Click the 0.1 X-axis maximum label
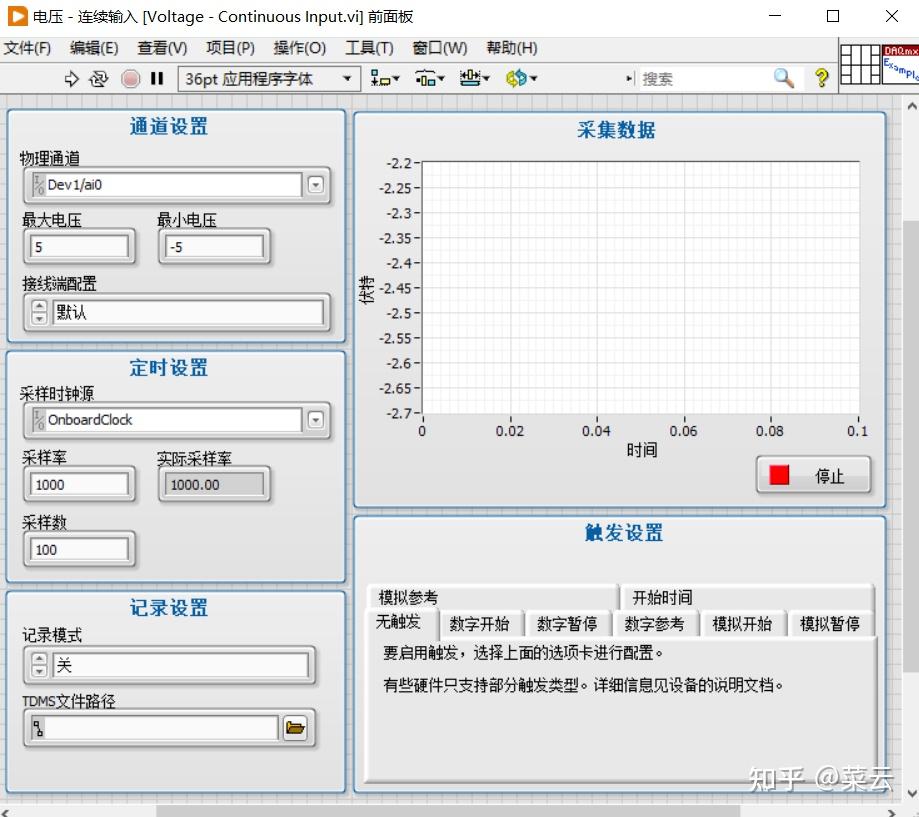The height and width of the screenshot is (817, 919). (x=857, y=431)
